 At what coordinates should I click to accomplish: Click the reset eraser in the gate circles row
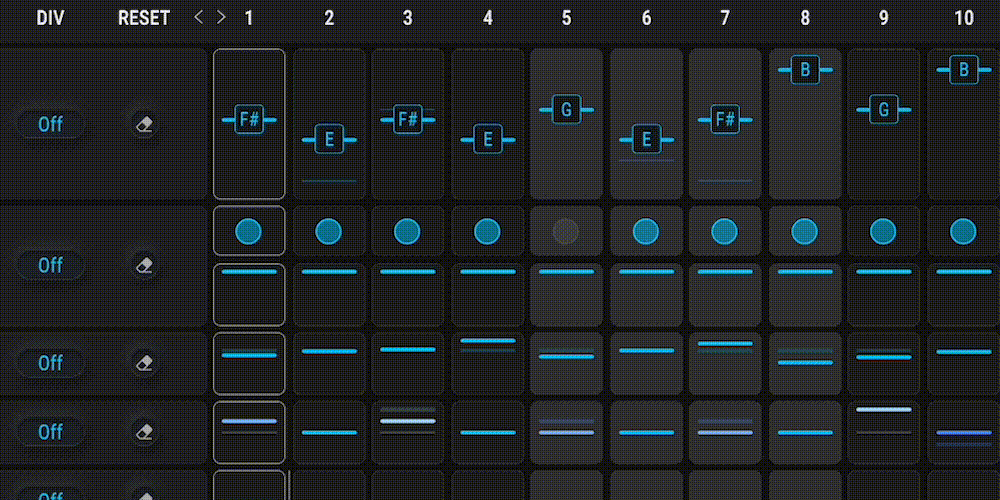(145, 265)
